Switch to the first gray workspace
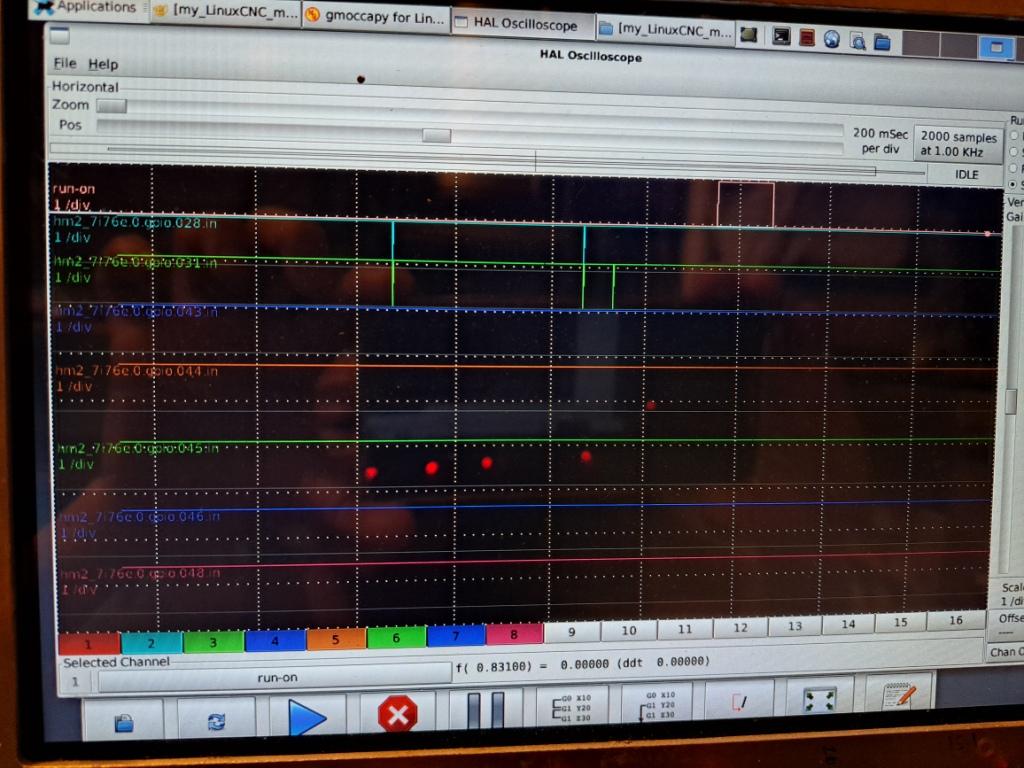Image resolution: width=1024 pixels, height=768 pixels. [920, 44]
